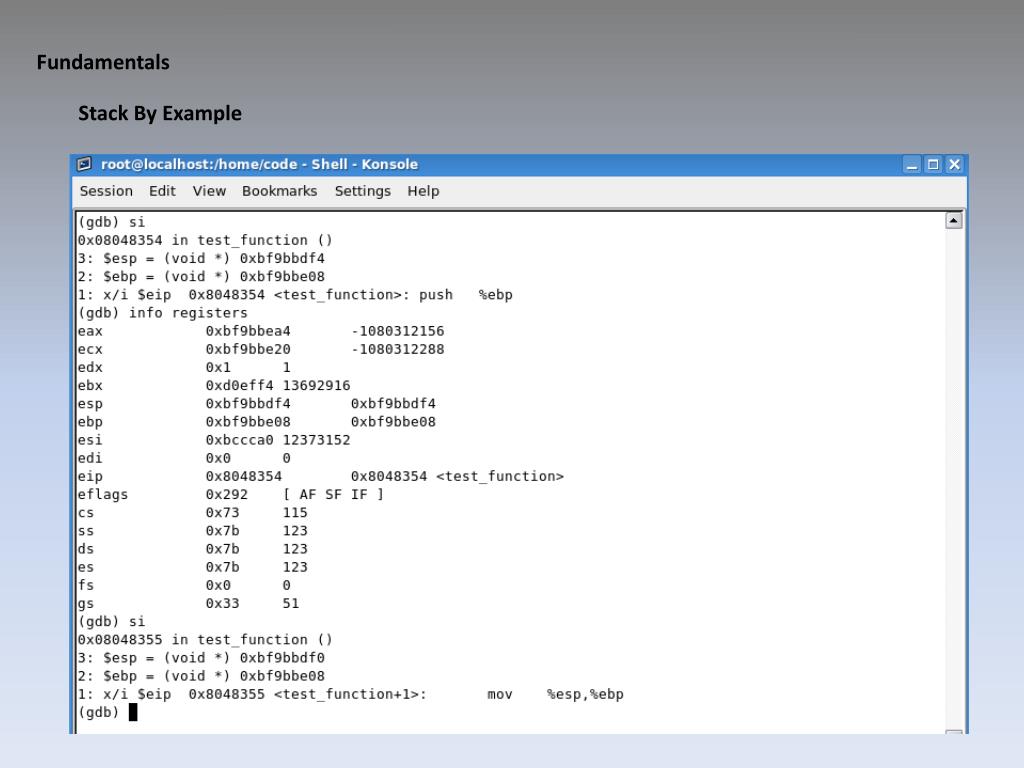The height and width of the screenshot is (768, 1024).
Task: Click the eax decimal -1080312156
Action: [x=398, y=331]
